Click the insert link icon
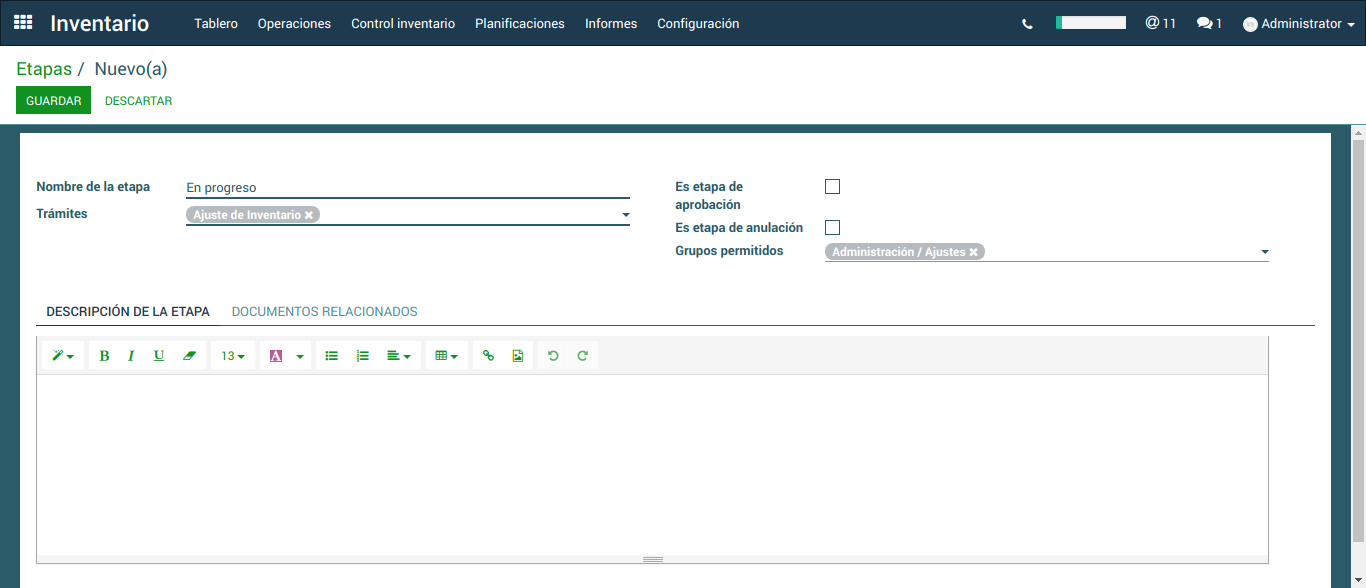The image size is (1366, 588). 488,356
